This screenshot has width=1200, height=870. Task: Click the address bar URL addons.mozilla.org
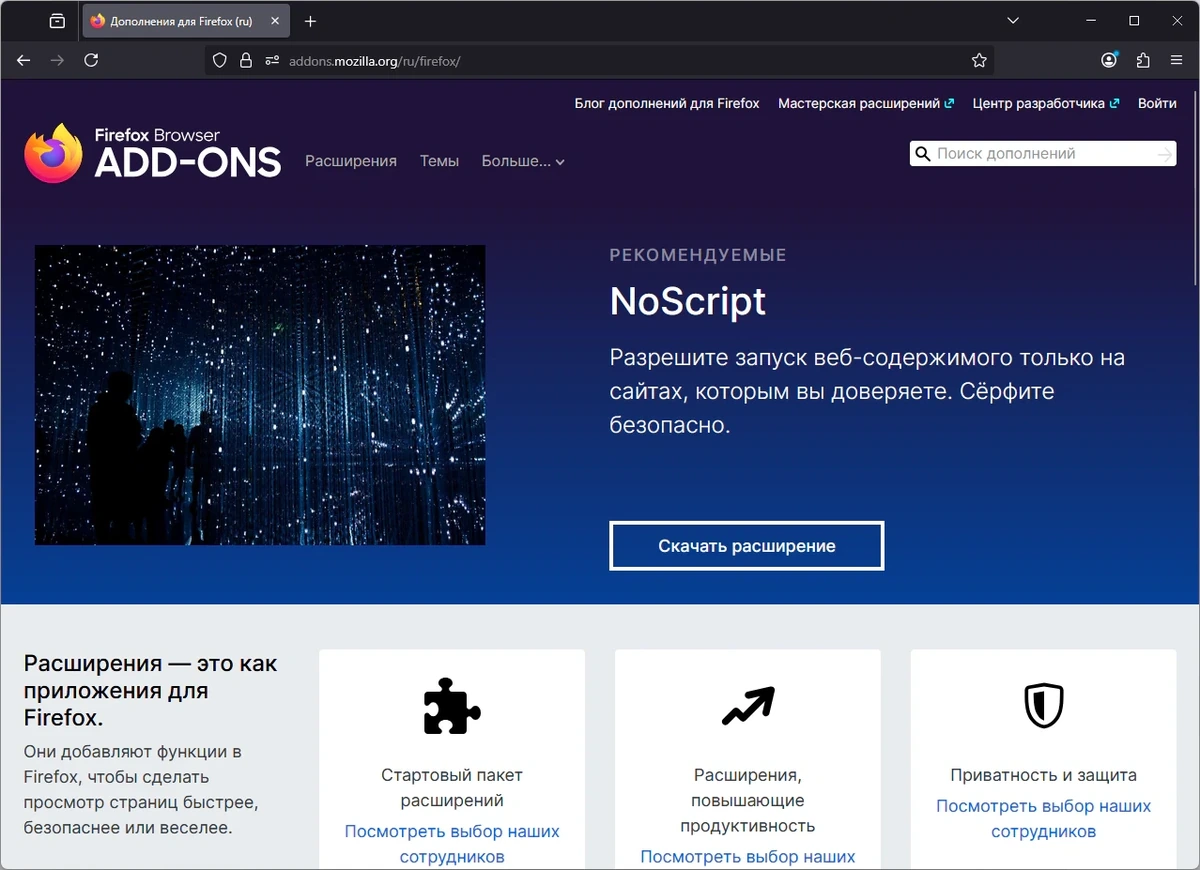click(x=374, y=61)
